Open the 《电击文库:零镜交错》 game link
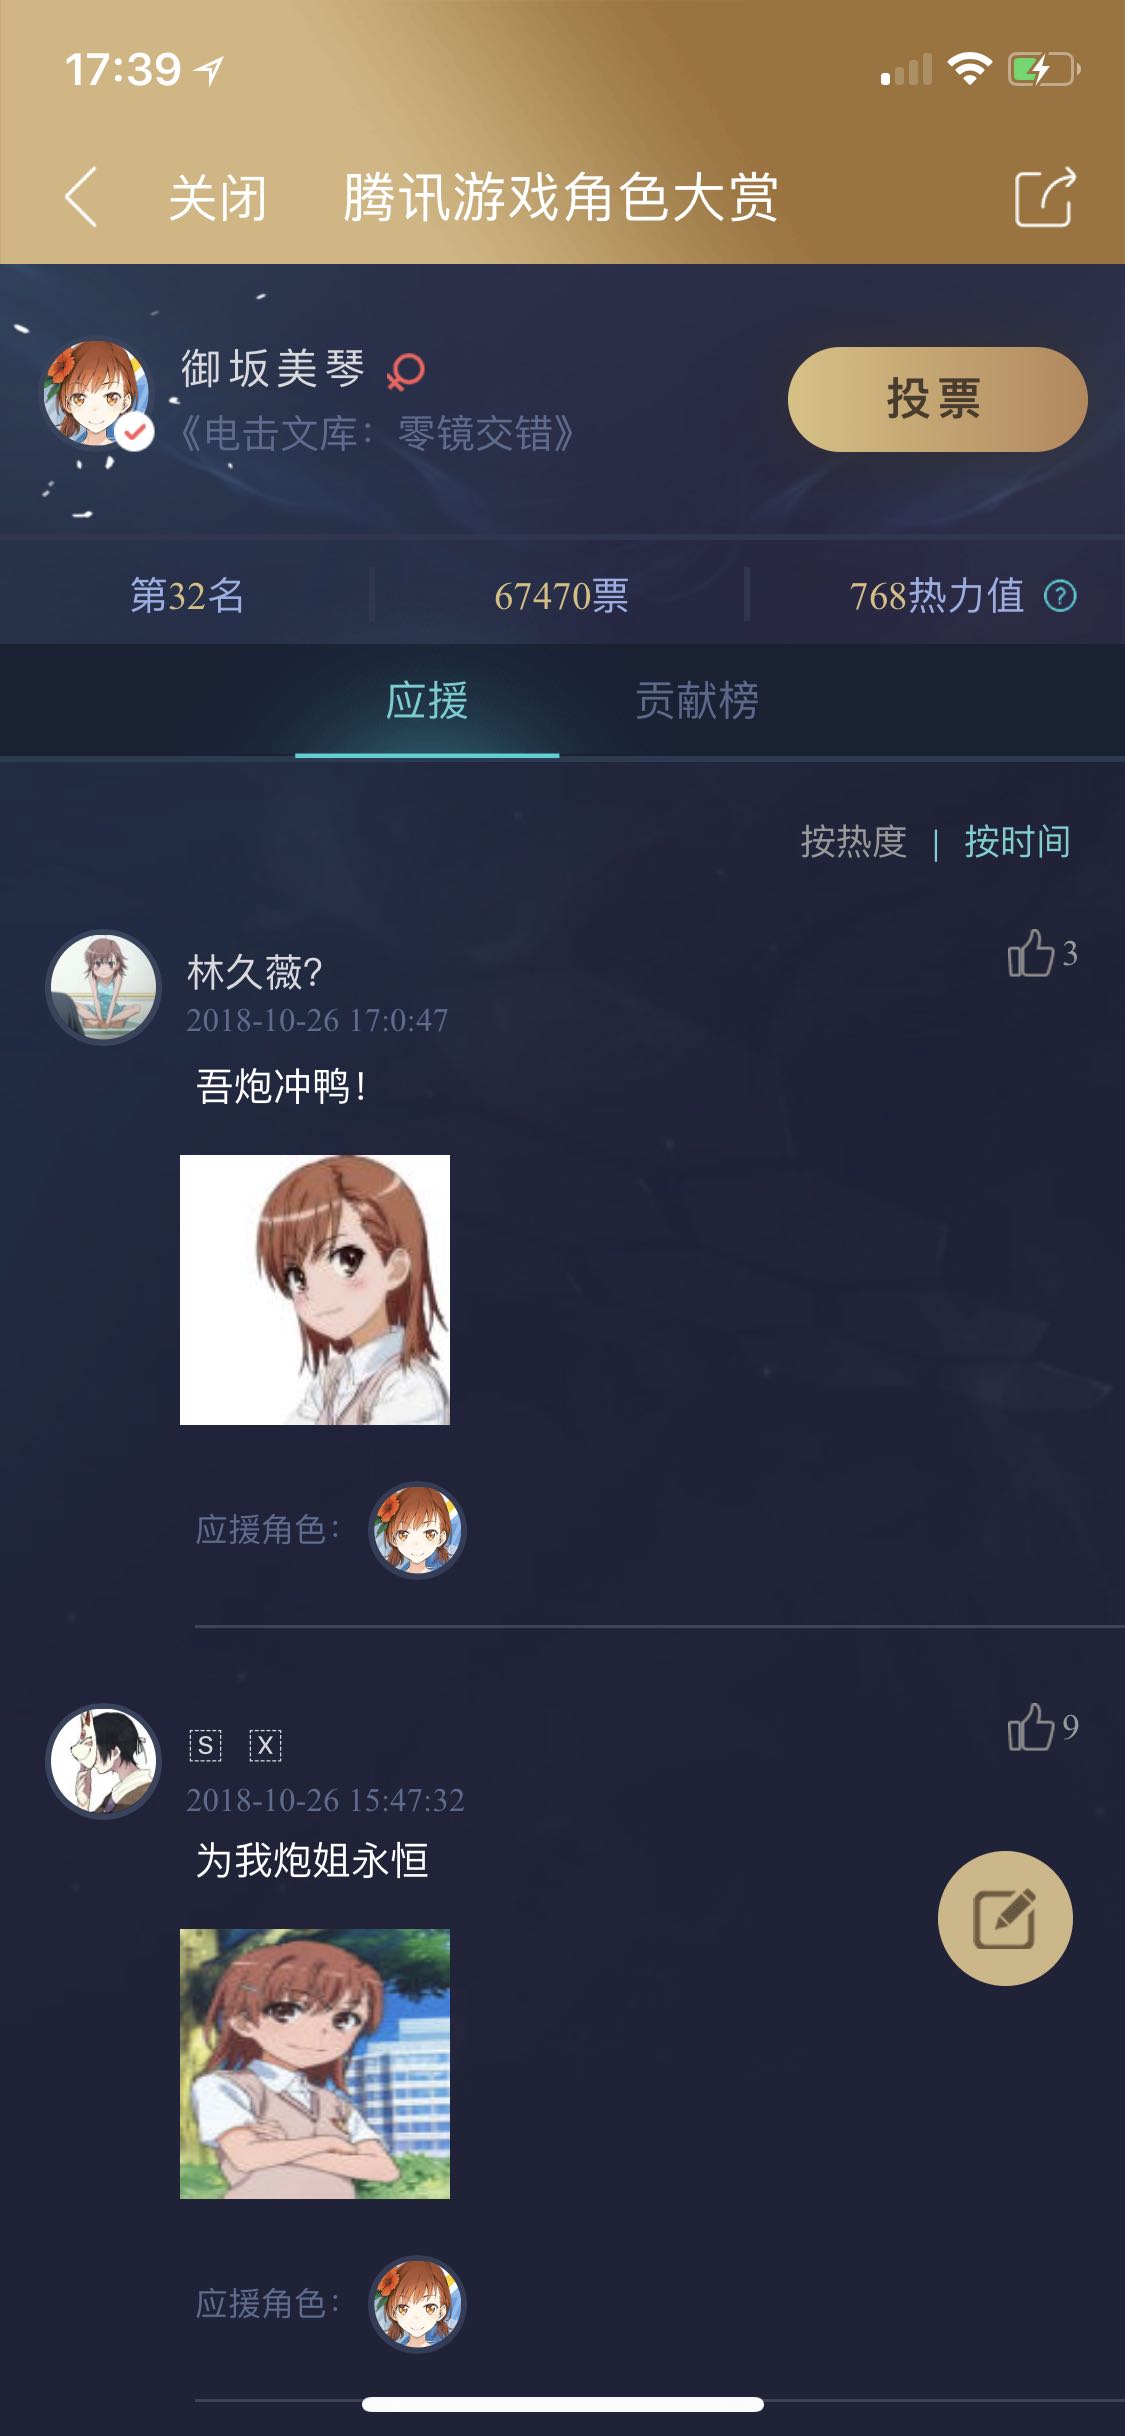Screen dimensions: 1125x2436 (377, 434)
